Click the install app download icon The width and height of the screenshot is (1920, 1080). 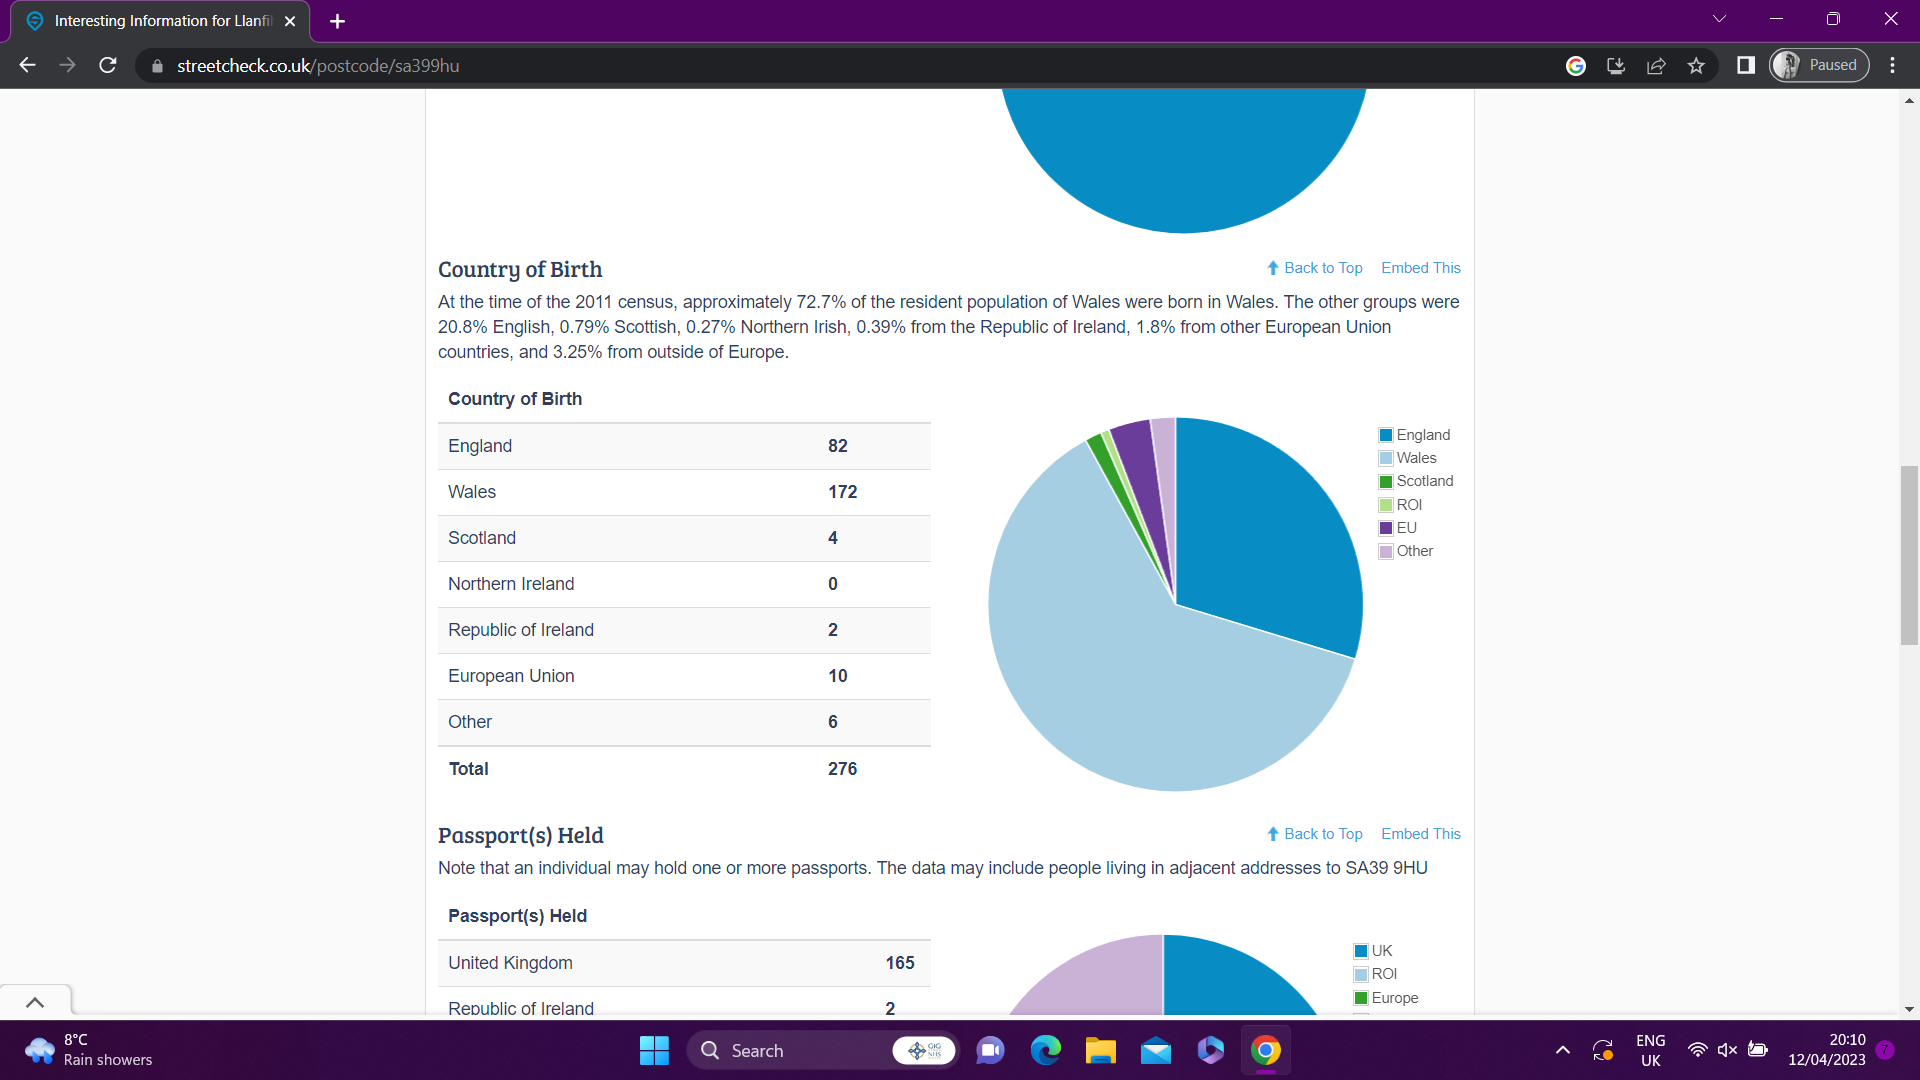[x=1616, y=66]
